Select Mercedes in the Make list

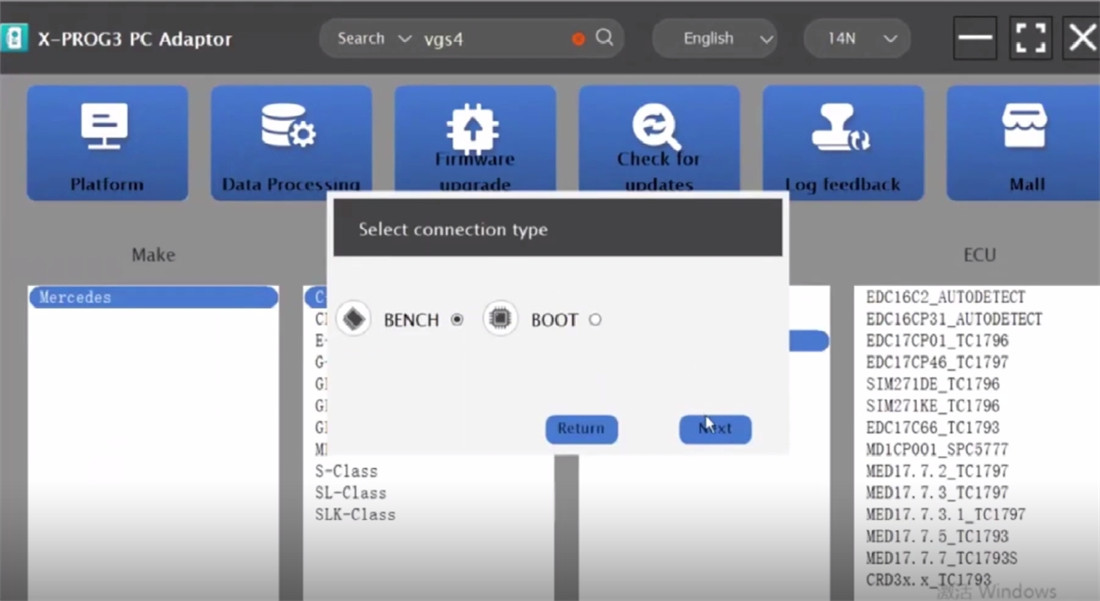153,297
